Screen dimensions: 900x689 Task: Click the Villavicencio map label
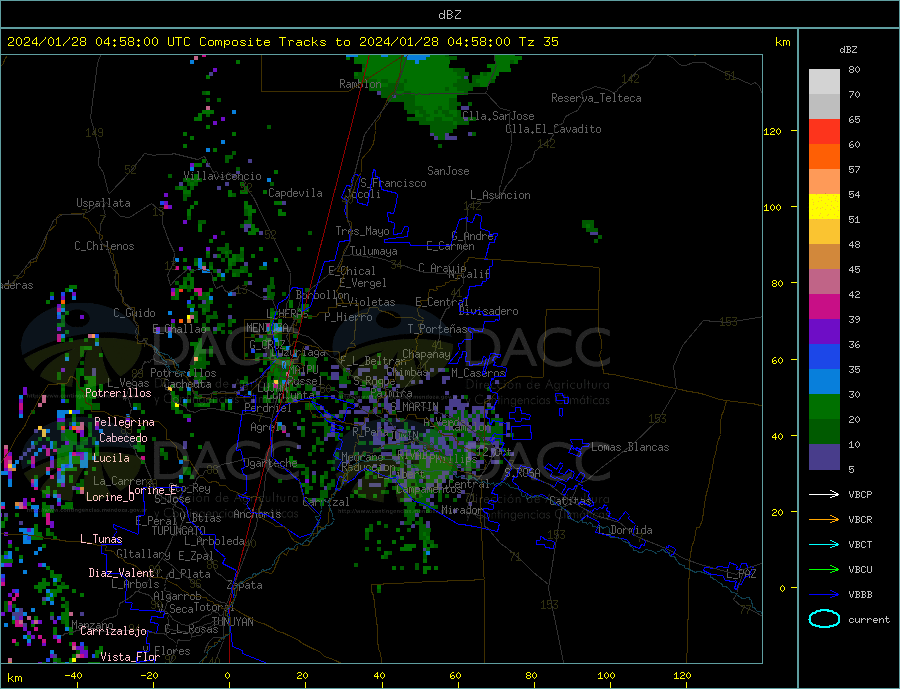(222, 176)
